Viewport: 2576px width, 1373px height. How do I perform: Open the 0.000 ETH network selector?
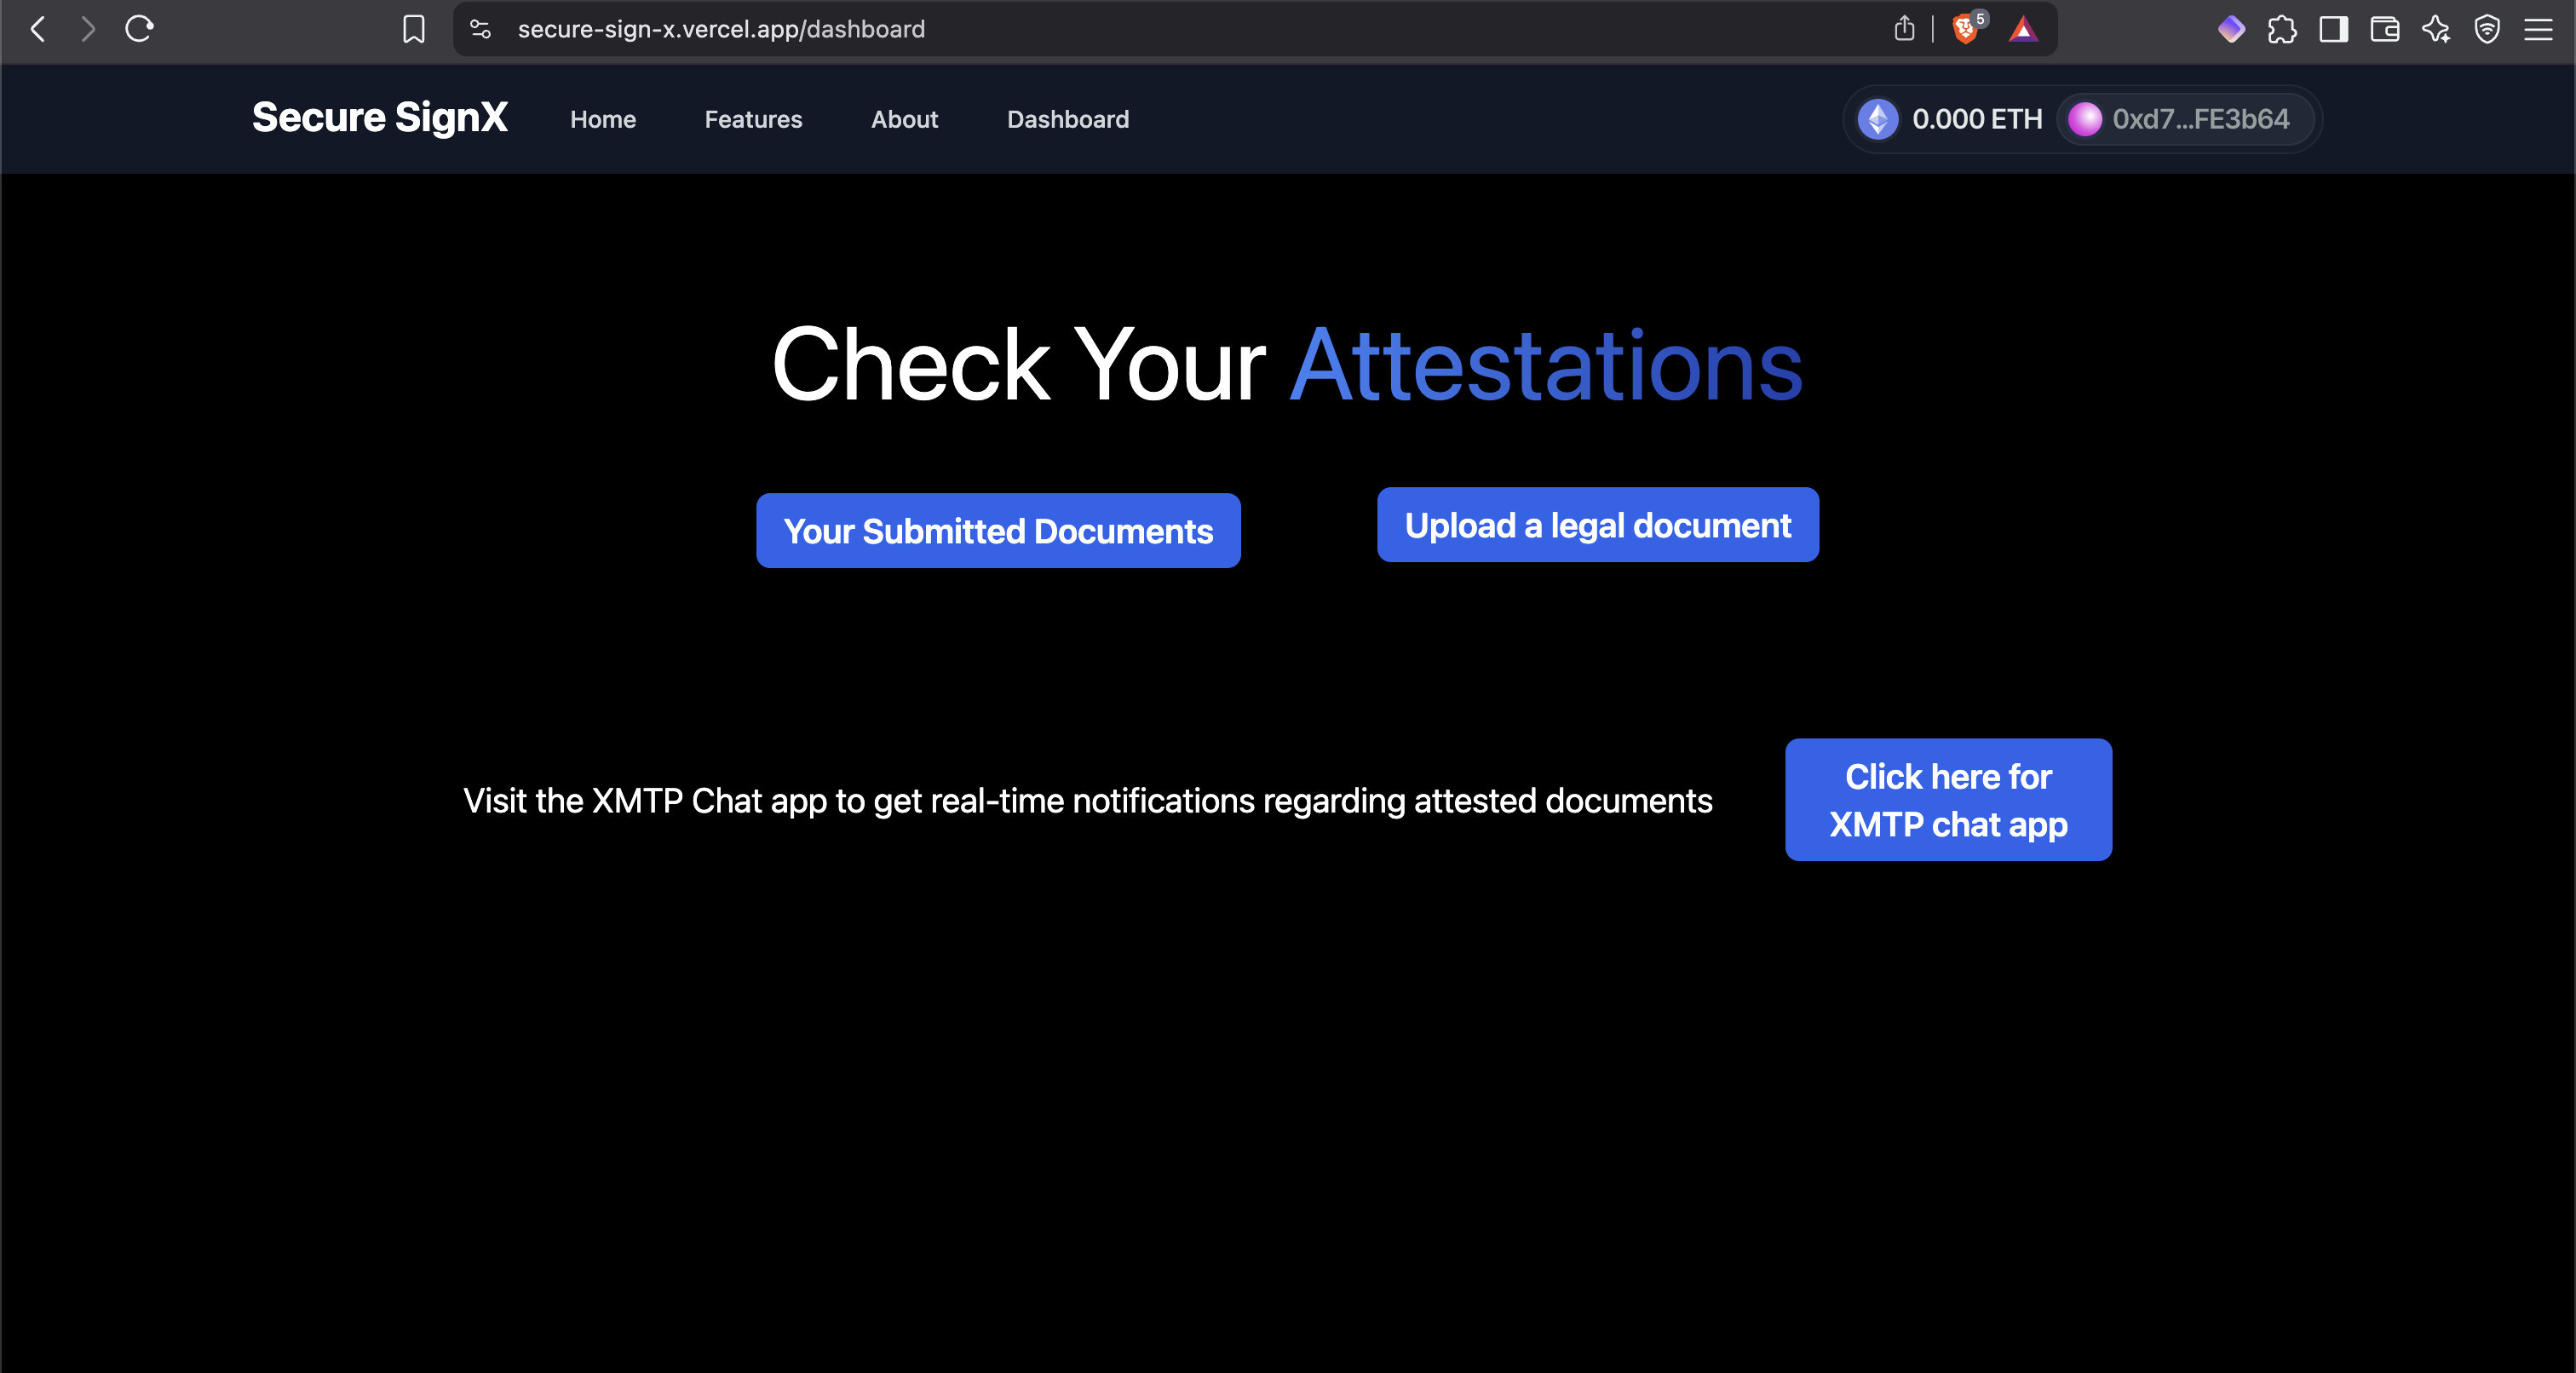[x=1950, y=119]
